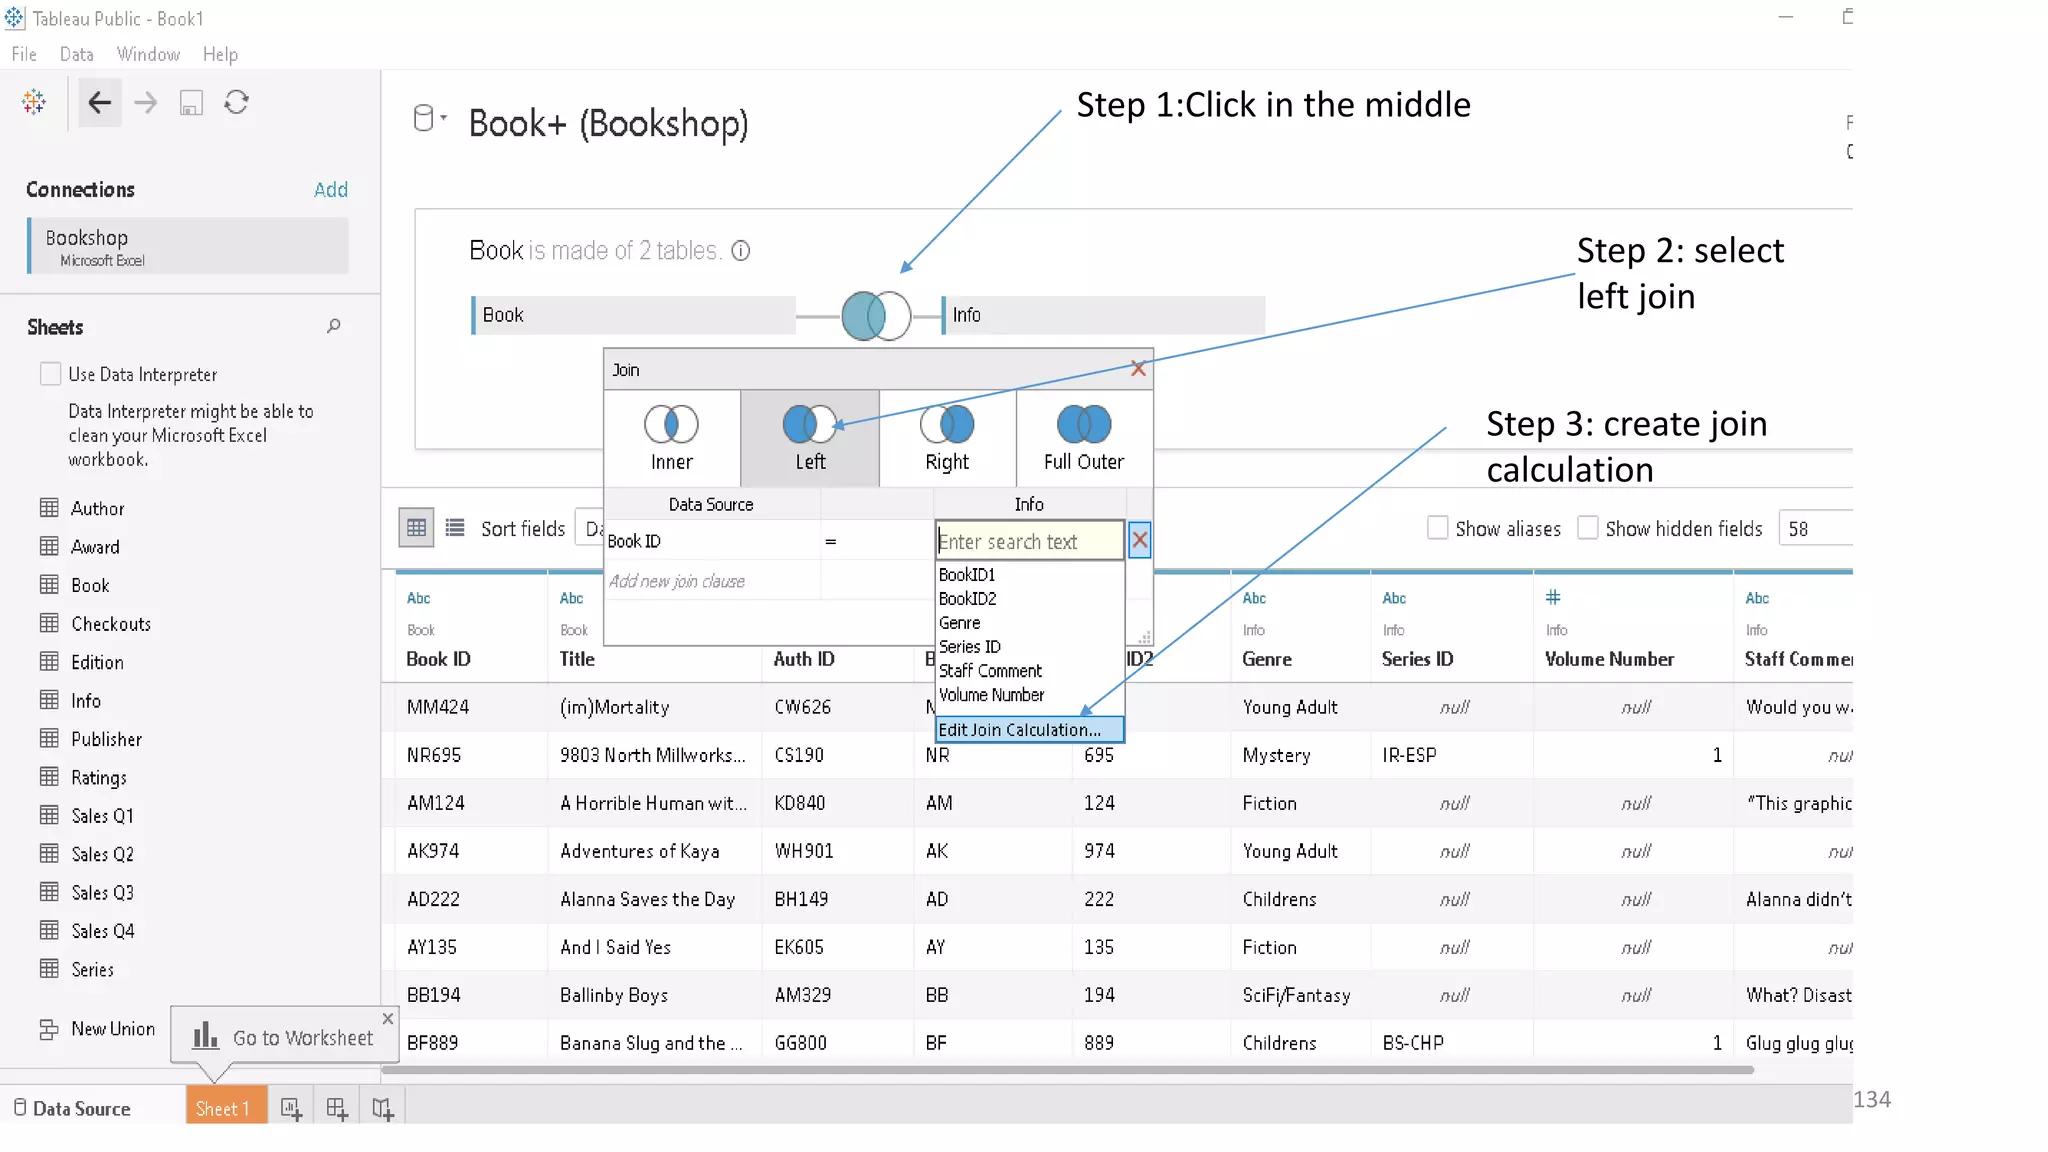
Task: Select Left join type
Action: (x=810, y=438)
